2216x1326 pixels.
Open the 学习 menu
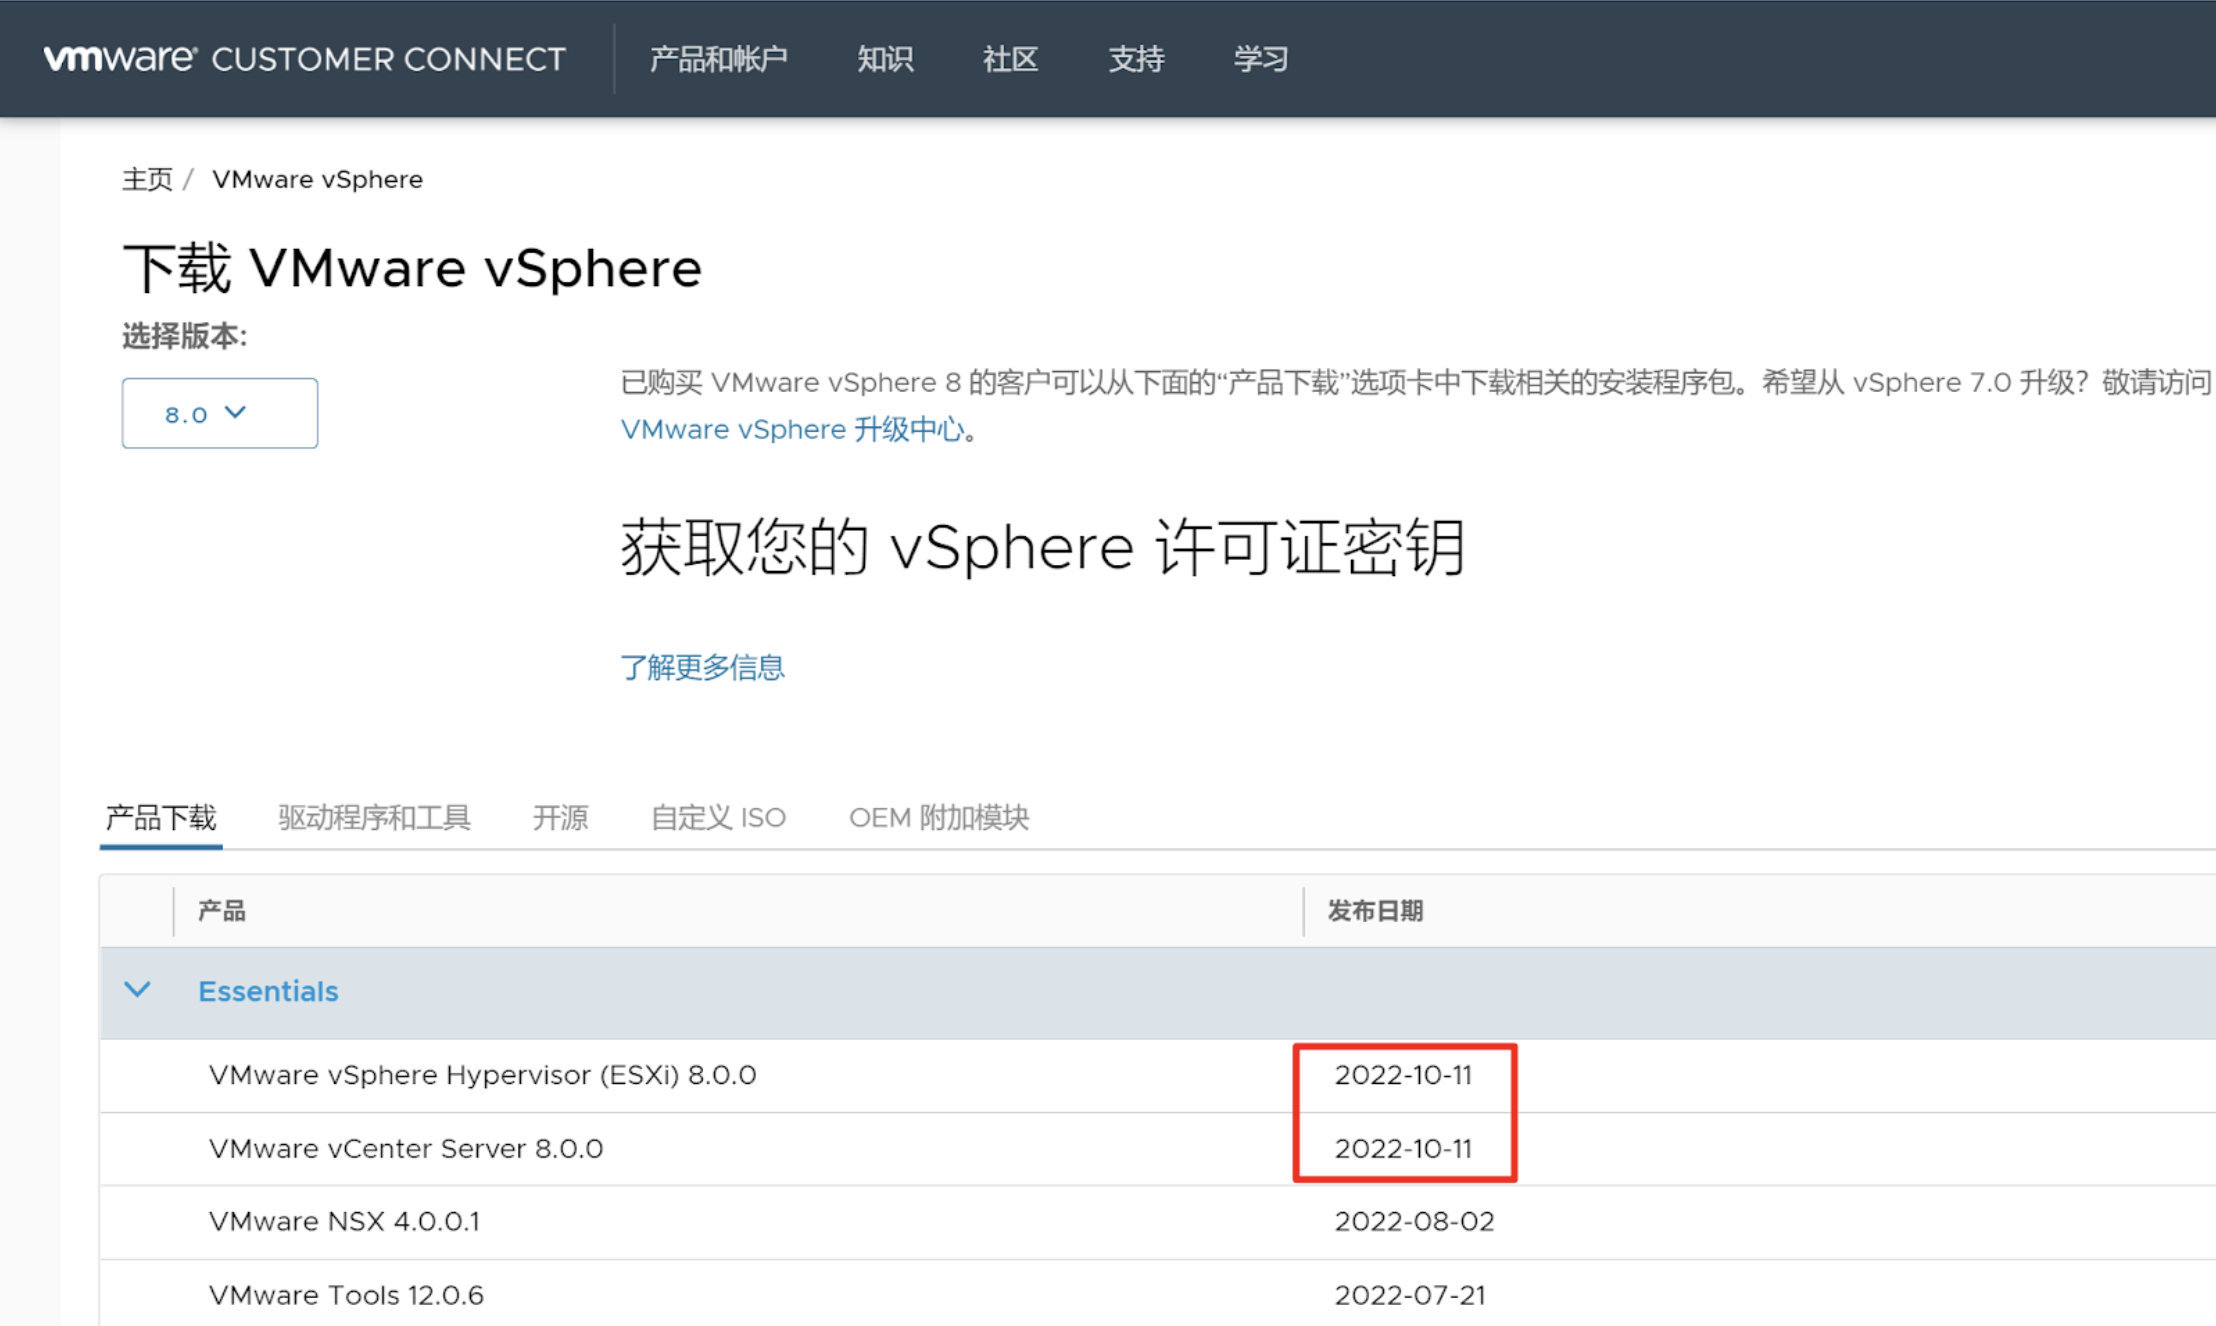point(1261,59)
